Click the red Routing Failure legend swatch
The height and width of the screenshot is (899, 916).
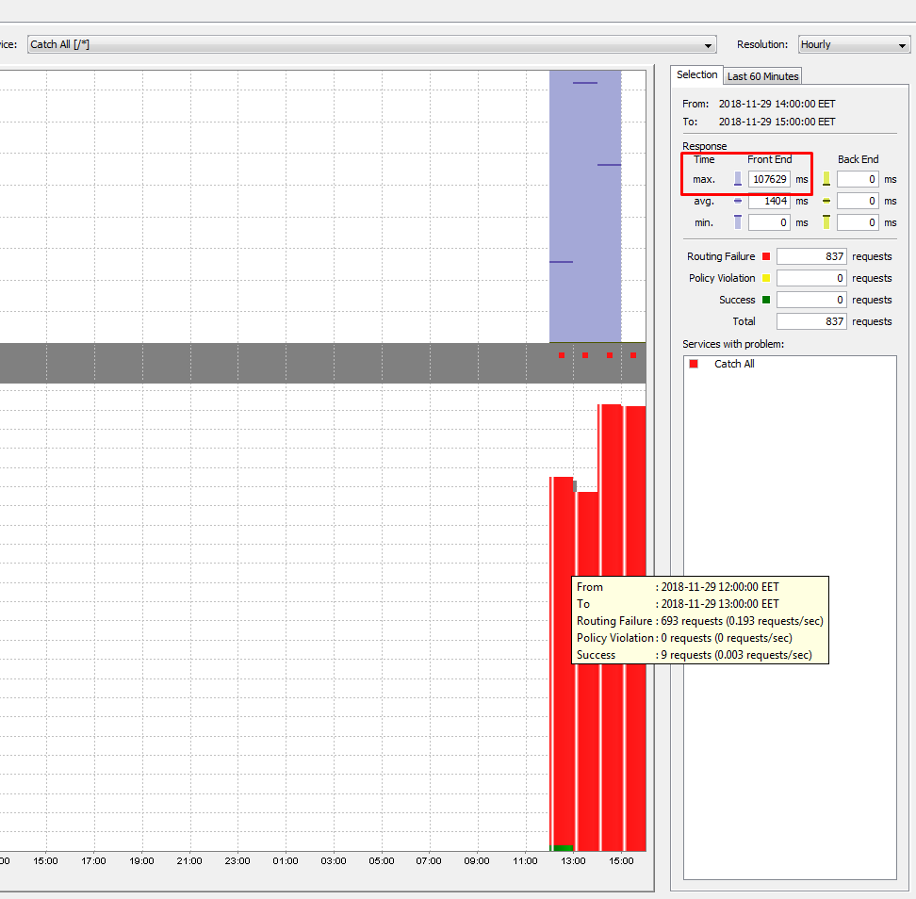766,256
